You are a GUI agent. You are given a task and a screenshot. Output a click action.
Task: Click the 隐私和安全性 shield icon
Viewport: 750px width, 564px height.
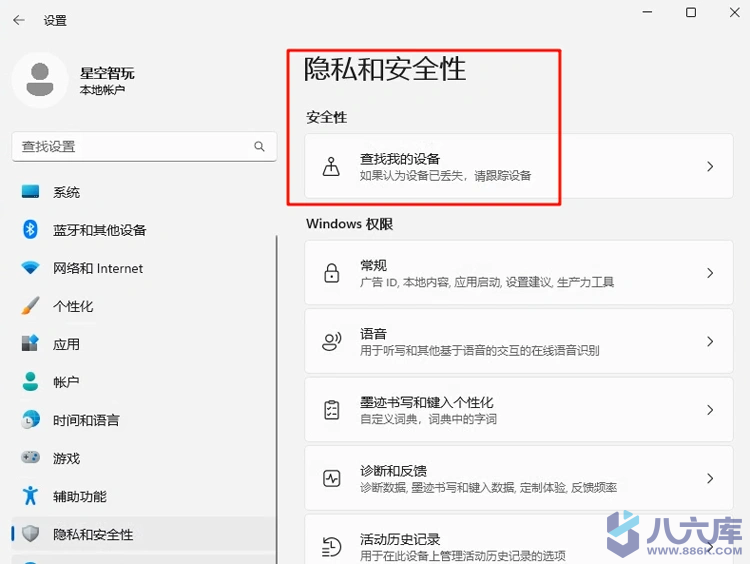[31, 533]
